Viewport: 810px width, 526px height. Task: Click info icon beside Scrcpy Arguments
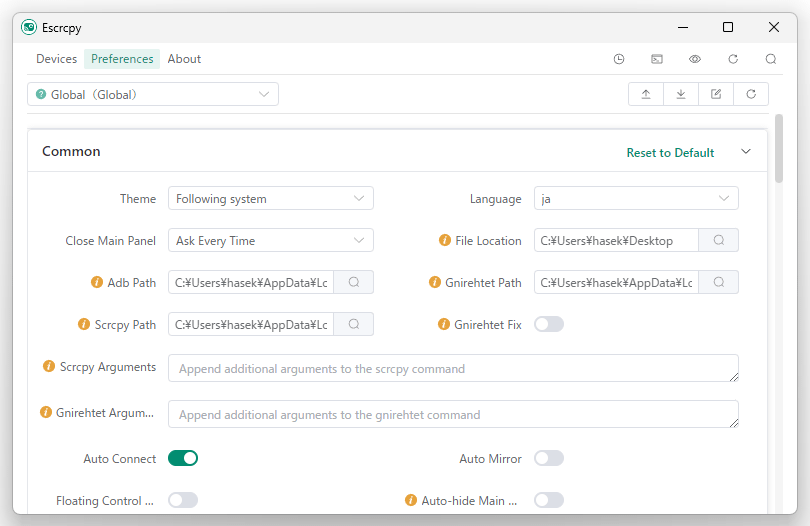click(49, 366)
